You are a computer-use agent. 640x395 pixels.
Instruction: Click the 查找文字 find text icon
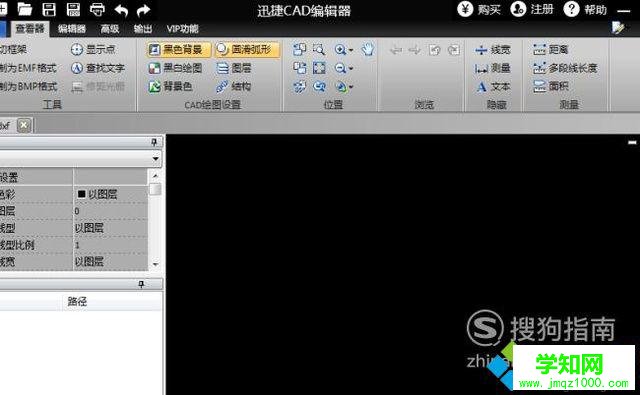click(77, 68)
